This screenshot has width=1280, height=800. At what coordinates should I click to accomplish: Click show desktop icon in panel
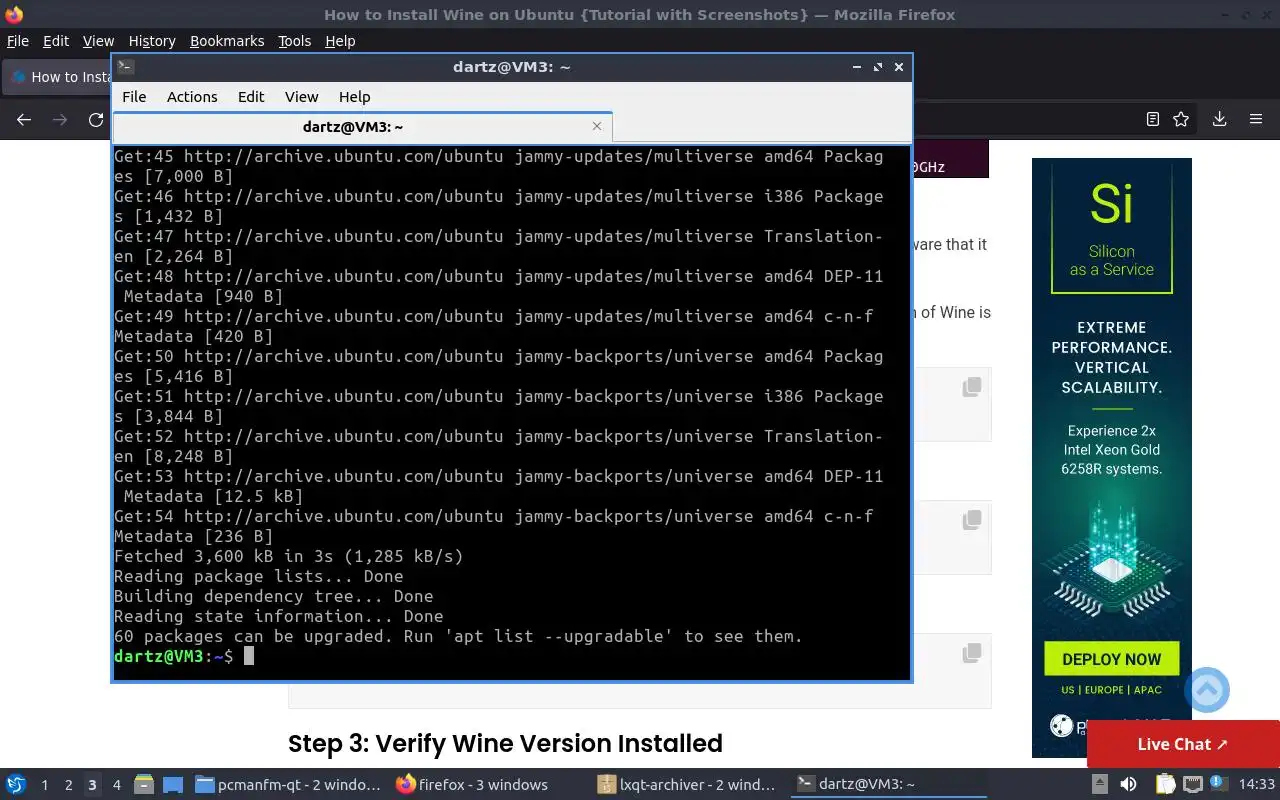coord(172,785)
